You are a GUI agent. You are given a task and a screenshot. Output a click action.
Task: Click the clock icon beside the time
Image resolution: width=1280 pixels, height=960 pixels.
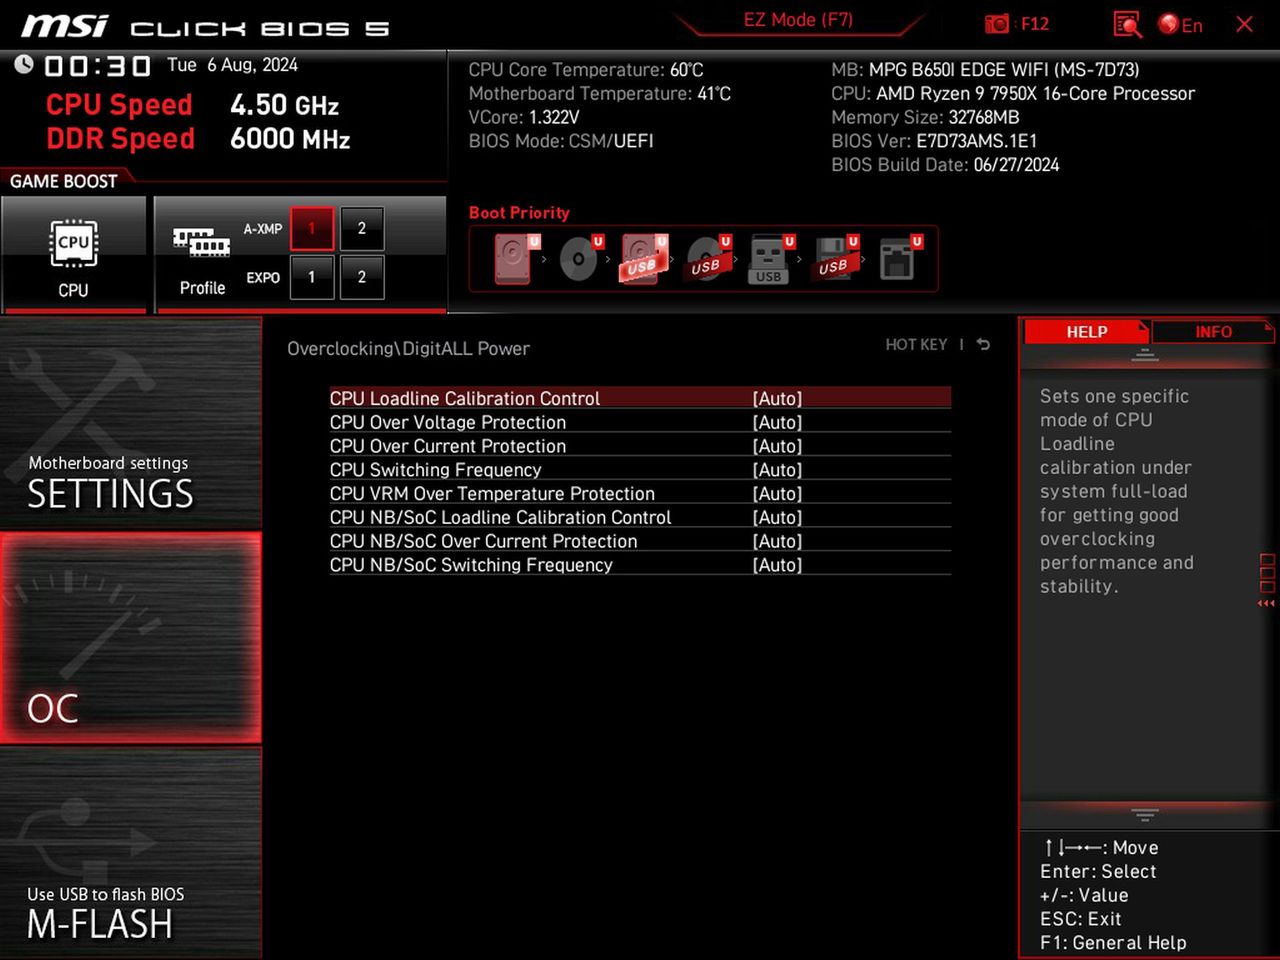click(x=23, y=65)
